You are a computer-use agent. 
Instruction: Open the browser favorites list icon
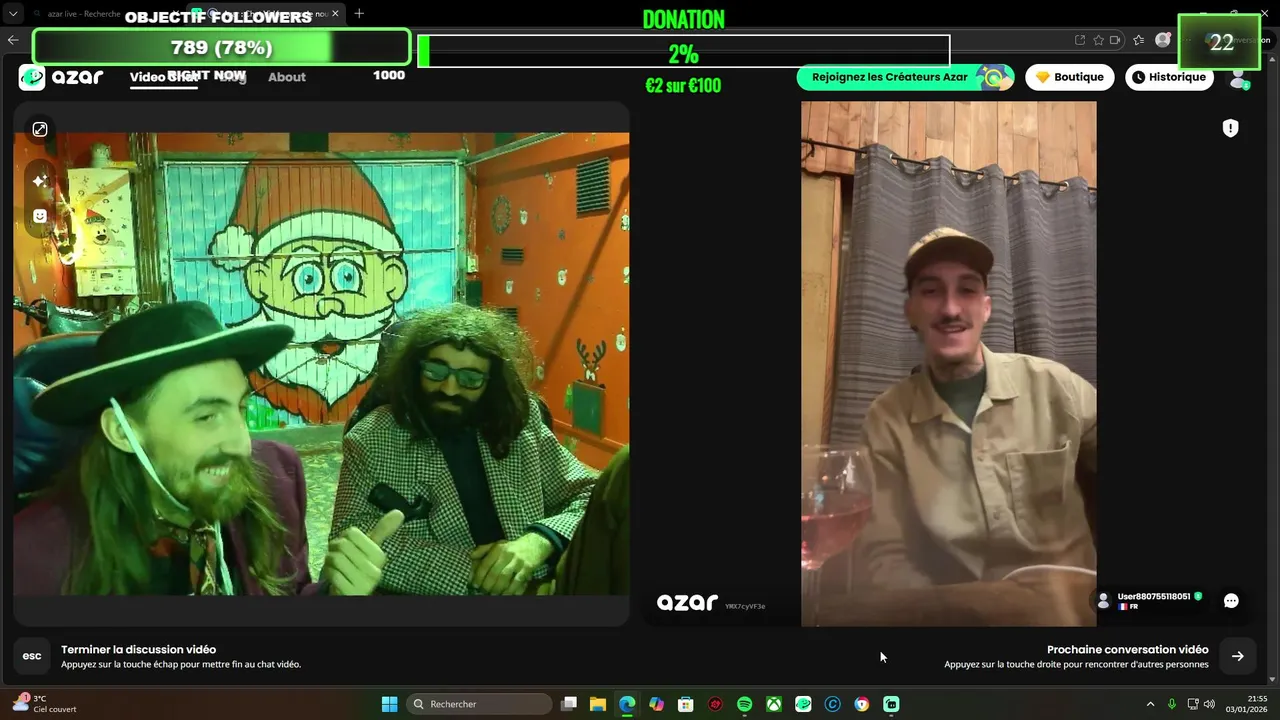1139,40
